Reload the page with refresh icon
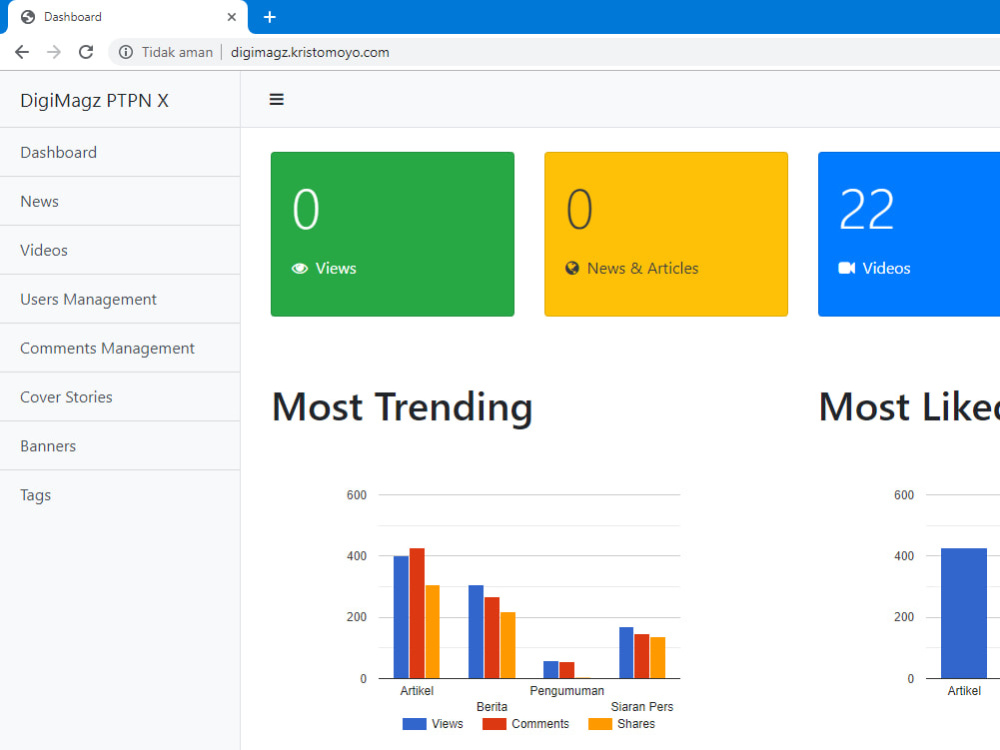 (x=86, y=52)
